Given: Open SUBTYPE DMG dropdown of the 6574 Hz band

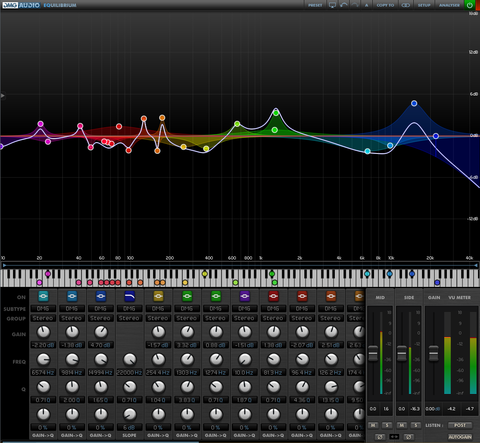Looking at the screenshot, I should click(43, 309).
